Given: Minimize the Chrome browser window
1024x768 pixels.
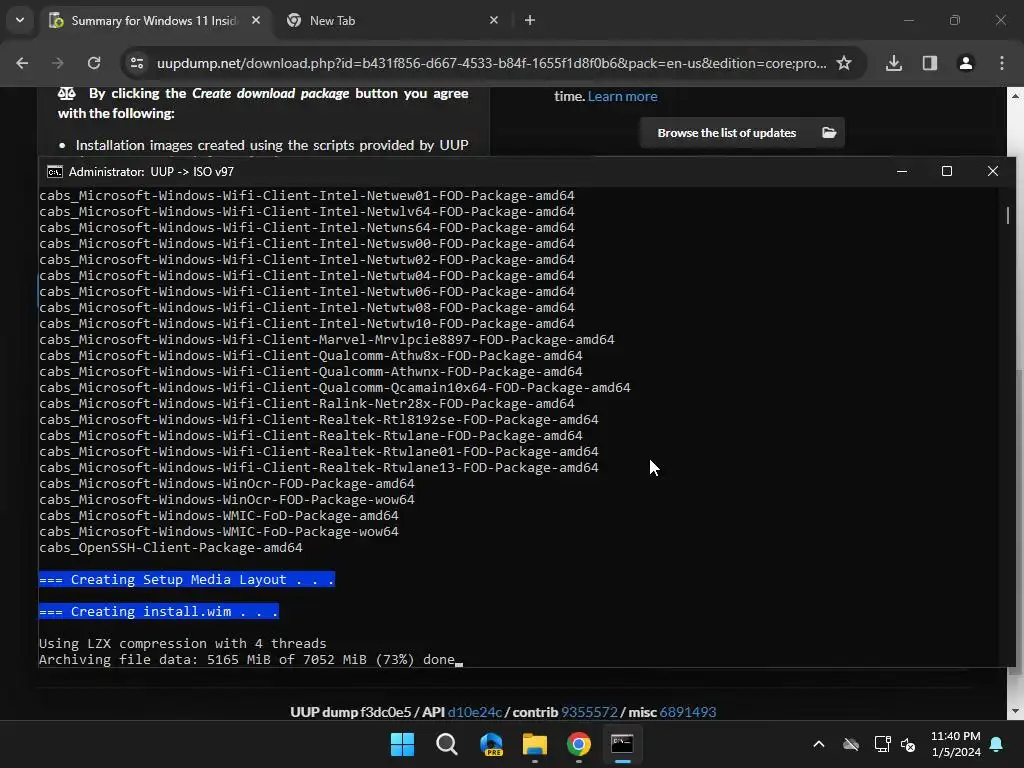Looking at the screenshot, I should [908, 20].
